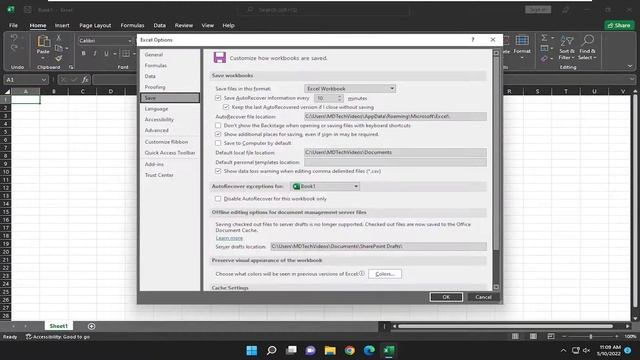Show hidden system tray icons chevron
640x360 pixels.
click(563, 350)
